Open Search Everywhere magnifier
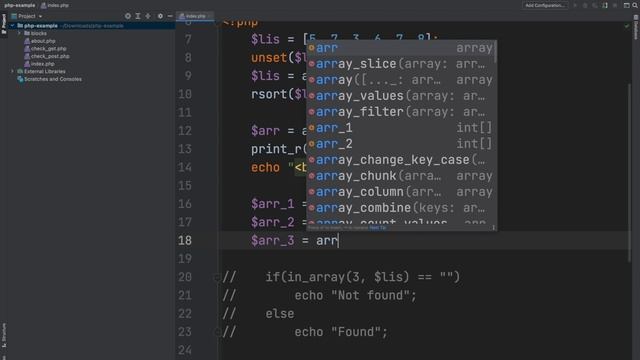Screen dimensions: 640x360 coord(635,5)
